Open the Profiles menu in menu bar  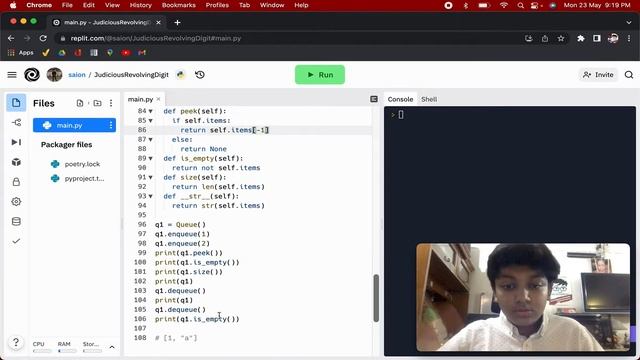tap(217, 5)
